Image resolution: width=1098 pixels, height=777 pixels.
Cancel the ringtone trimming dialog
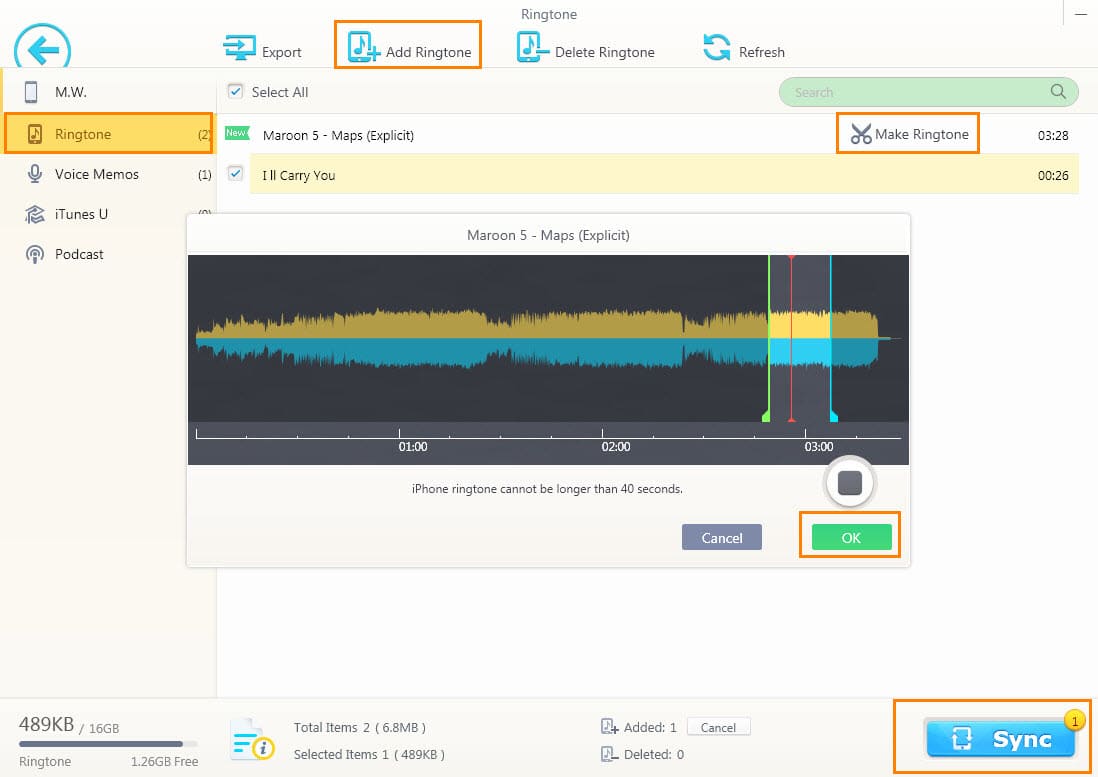point(721,538)
